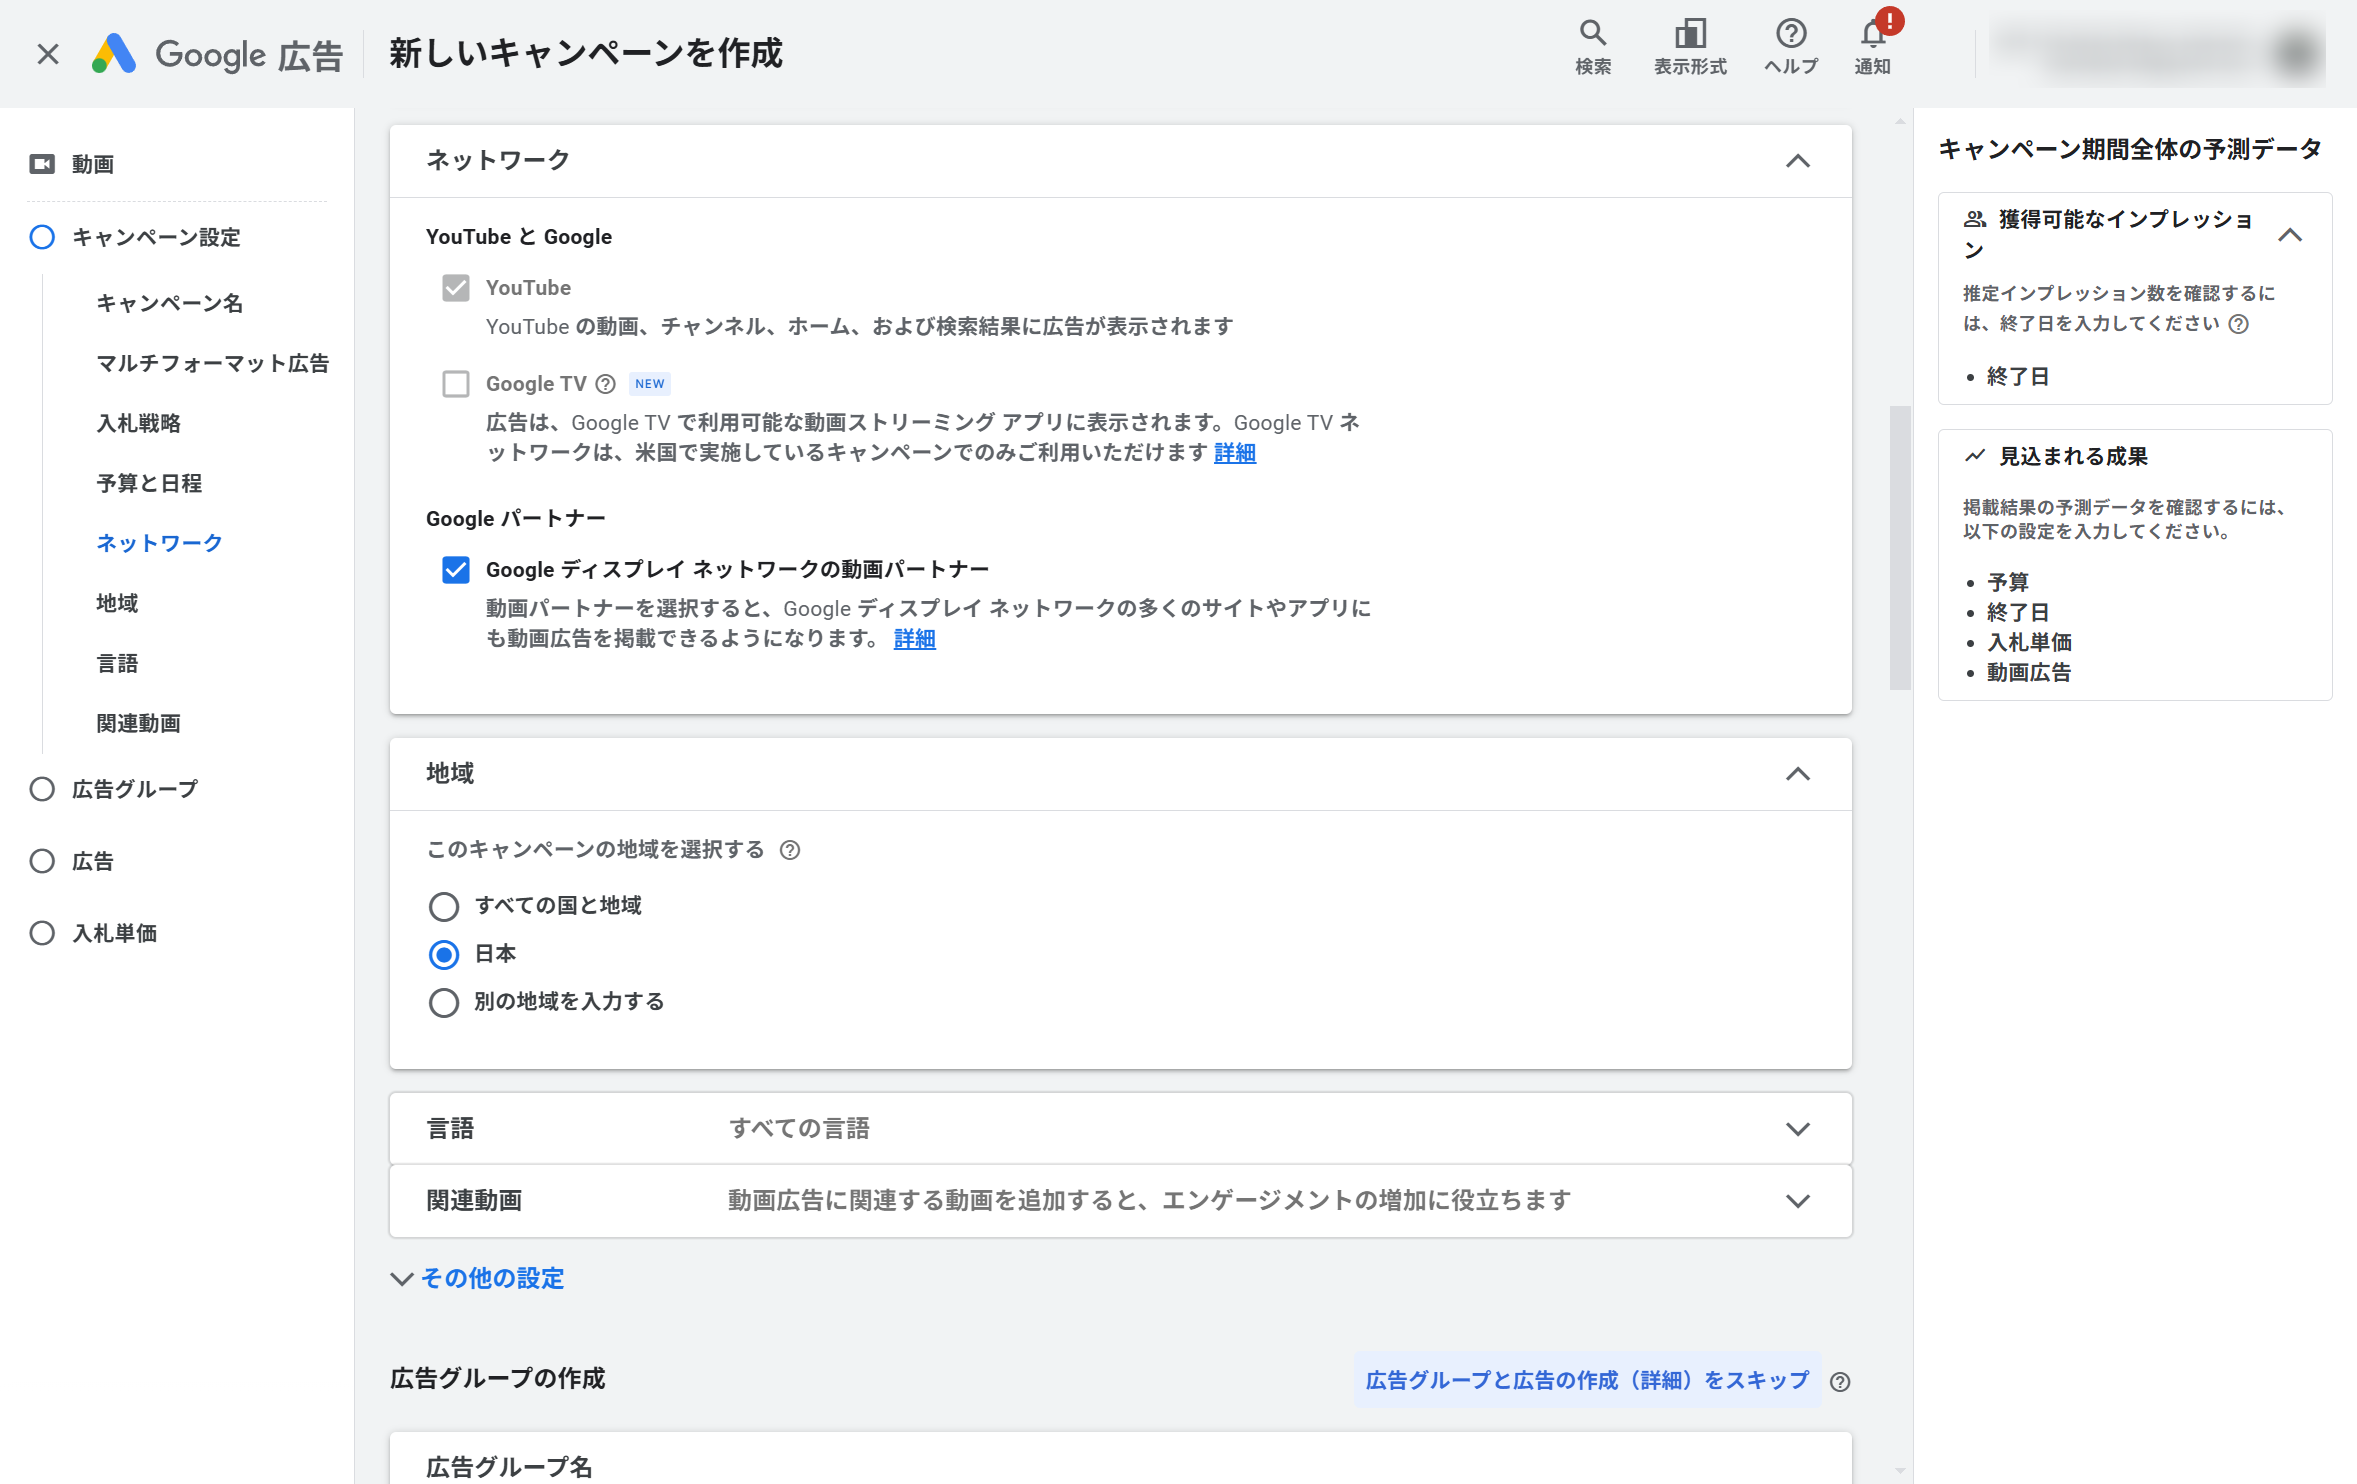Click the circle step icon for キャンペーン設定
Viewport: 2357px width, 1484px height.
42,237
